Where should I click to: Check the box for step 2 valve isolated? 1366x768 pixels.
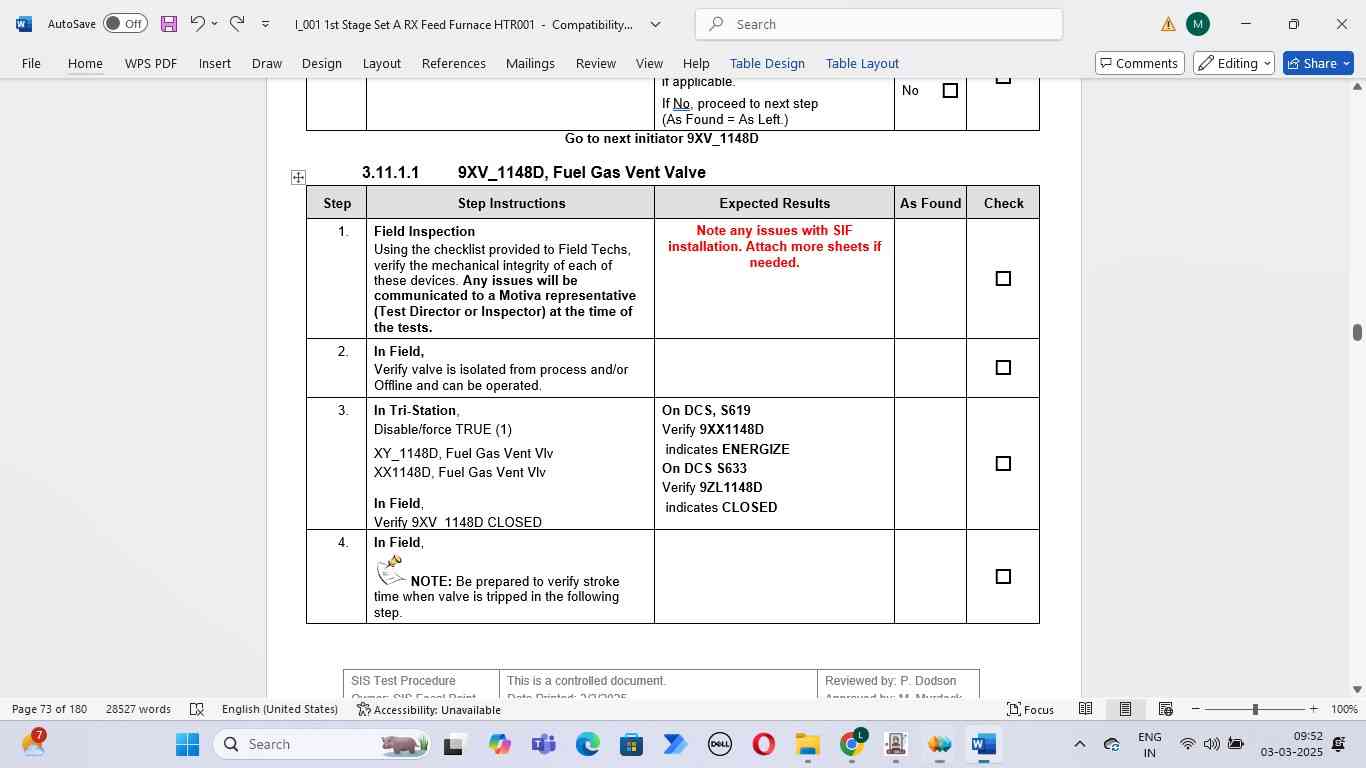1003,368
